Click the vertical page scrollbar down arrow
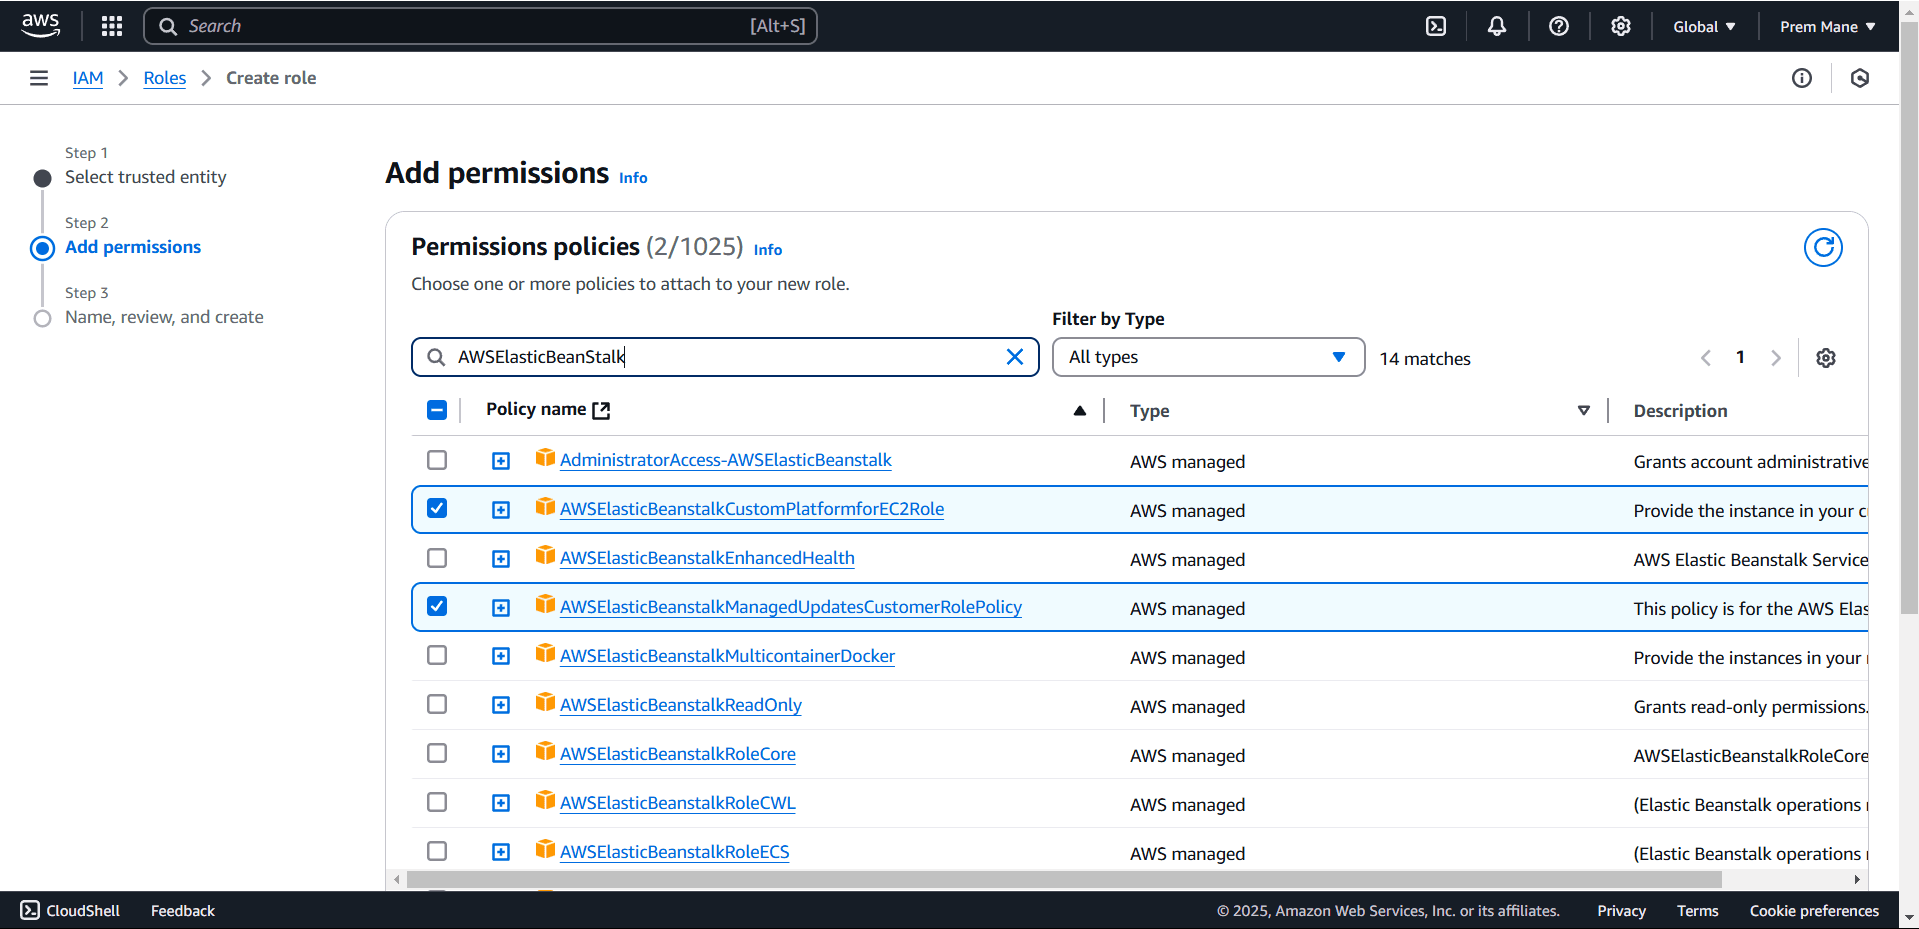Viewport: 1919px width, 929px height. click(x=1909, y=917)
